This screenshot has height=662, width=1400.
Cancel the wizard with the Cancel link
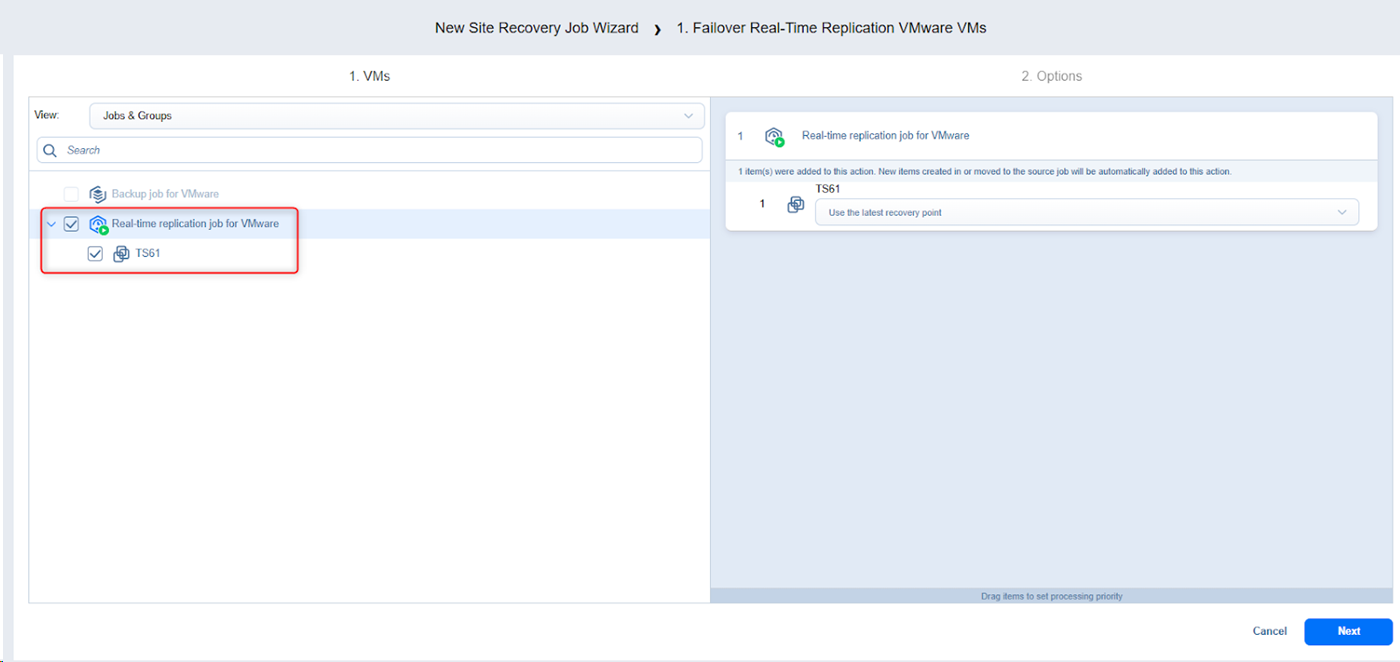(1269, 631)
